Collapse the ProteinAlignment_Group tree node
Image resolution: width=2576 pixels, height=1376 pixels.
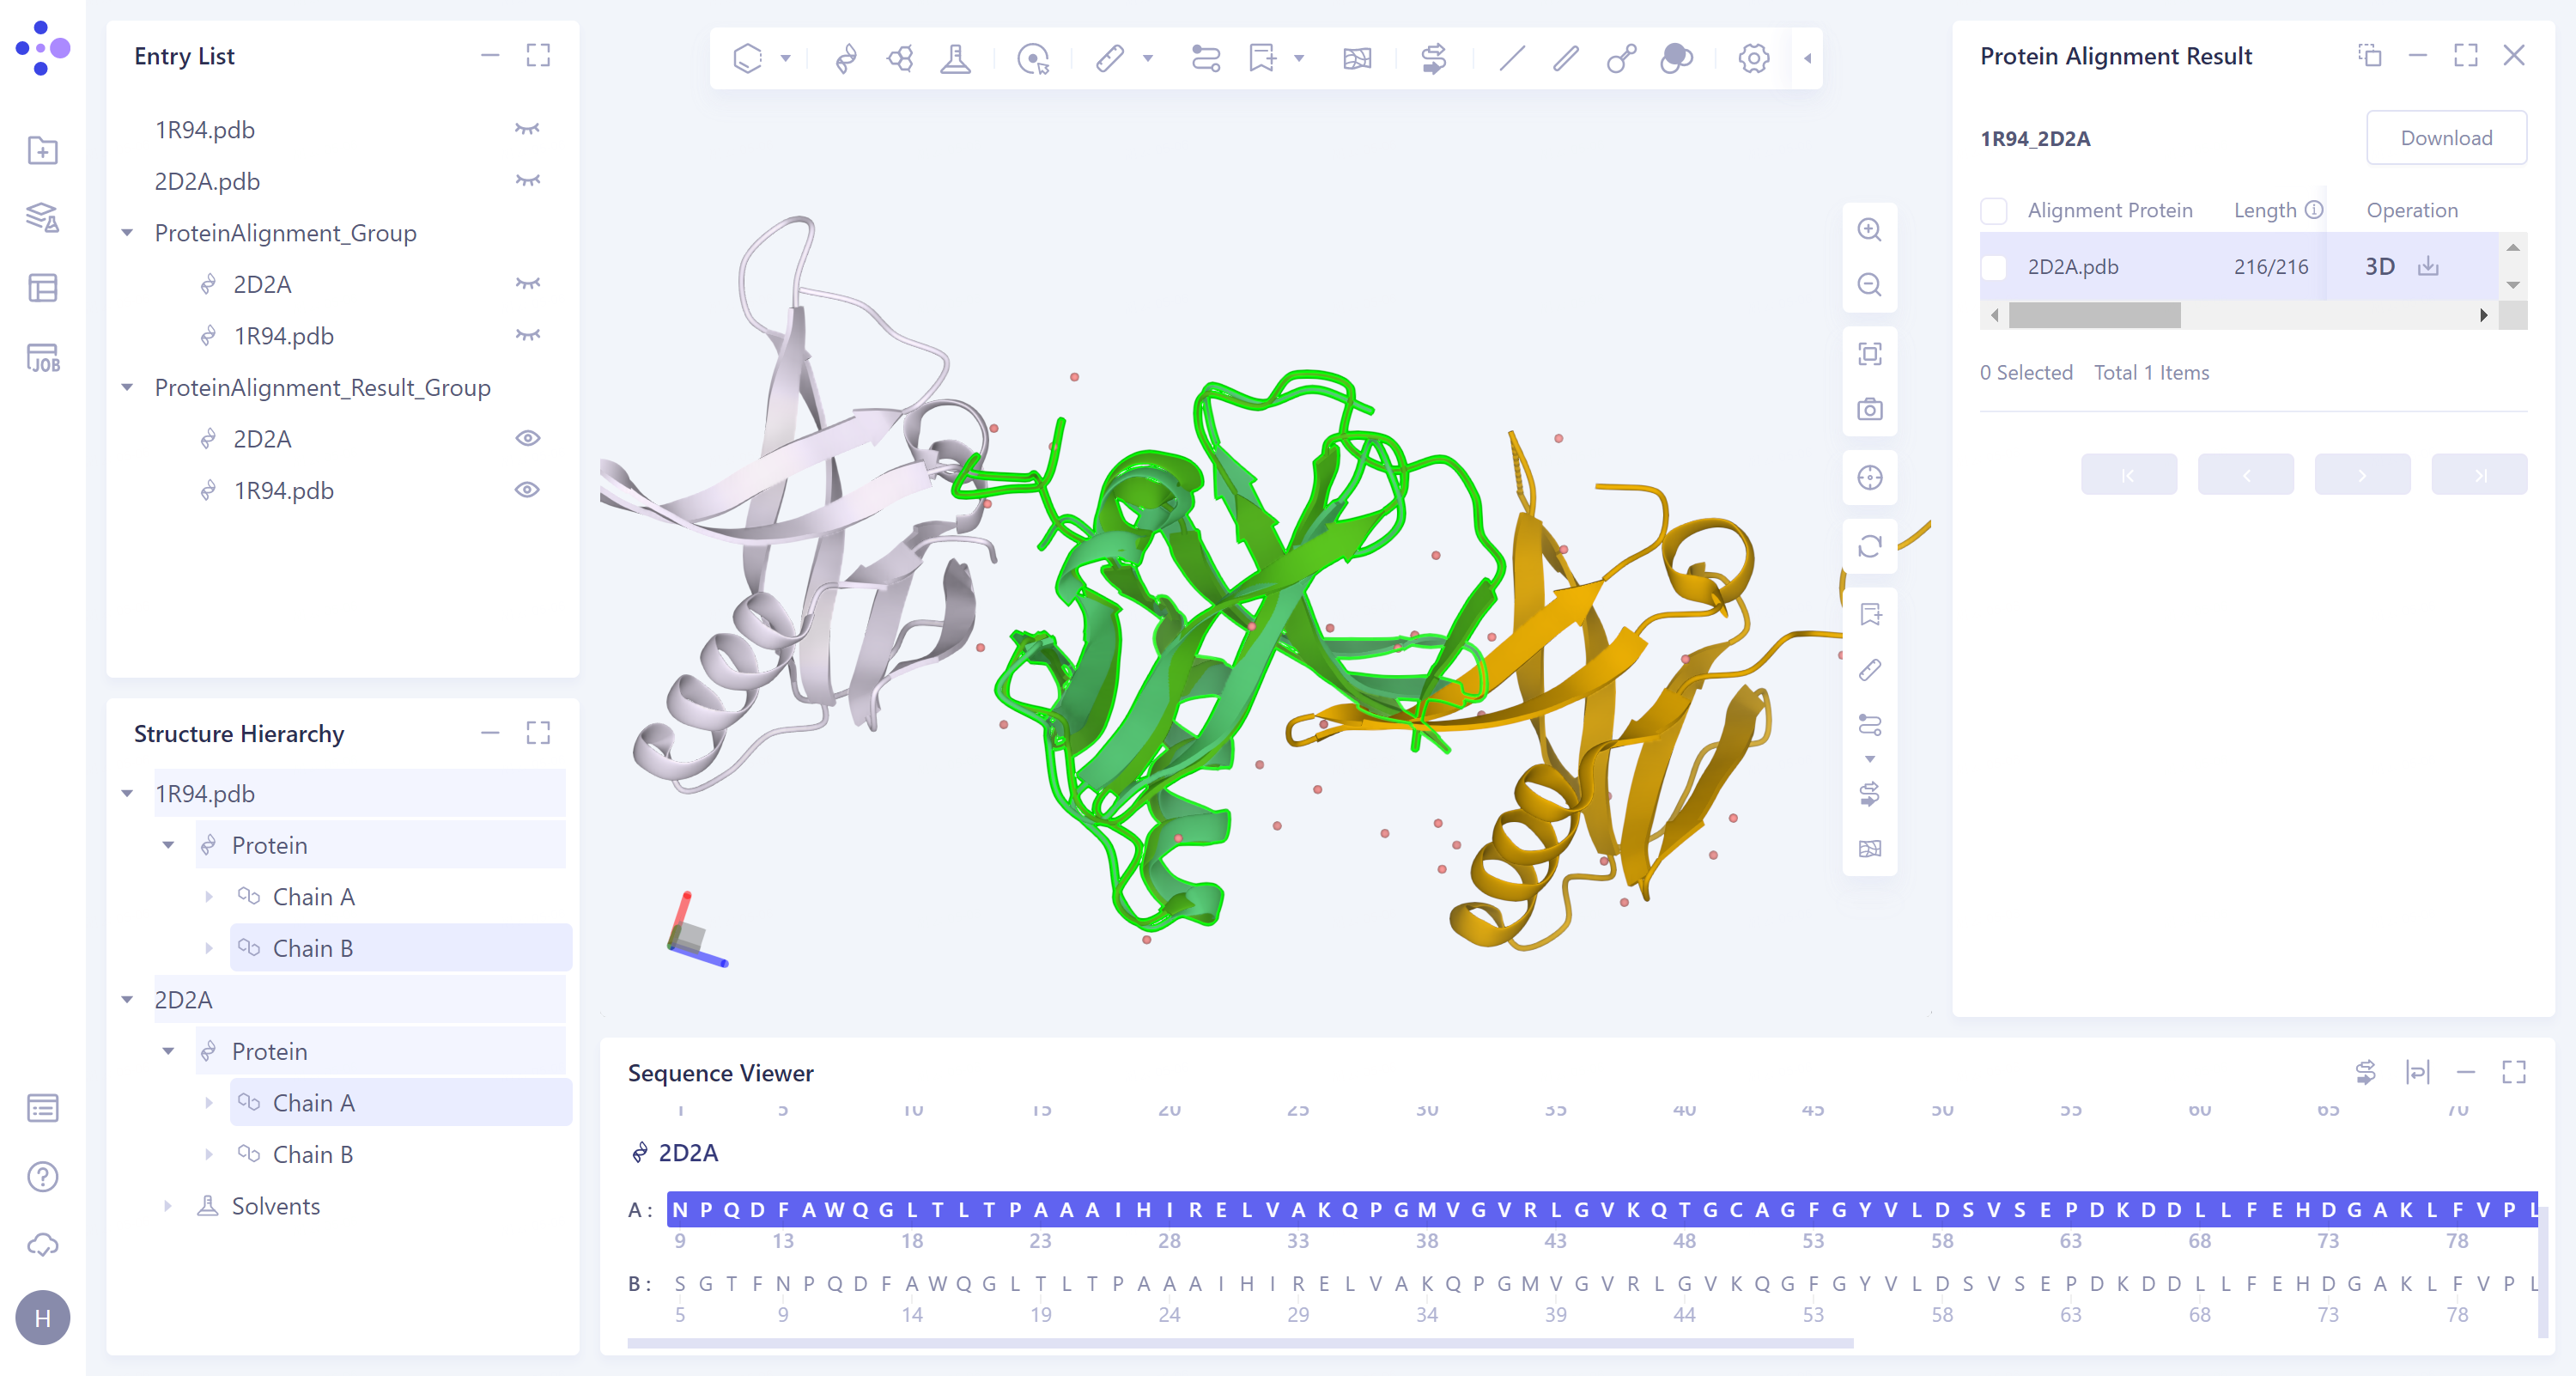128,233
